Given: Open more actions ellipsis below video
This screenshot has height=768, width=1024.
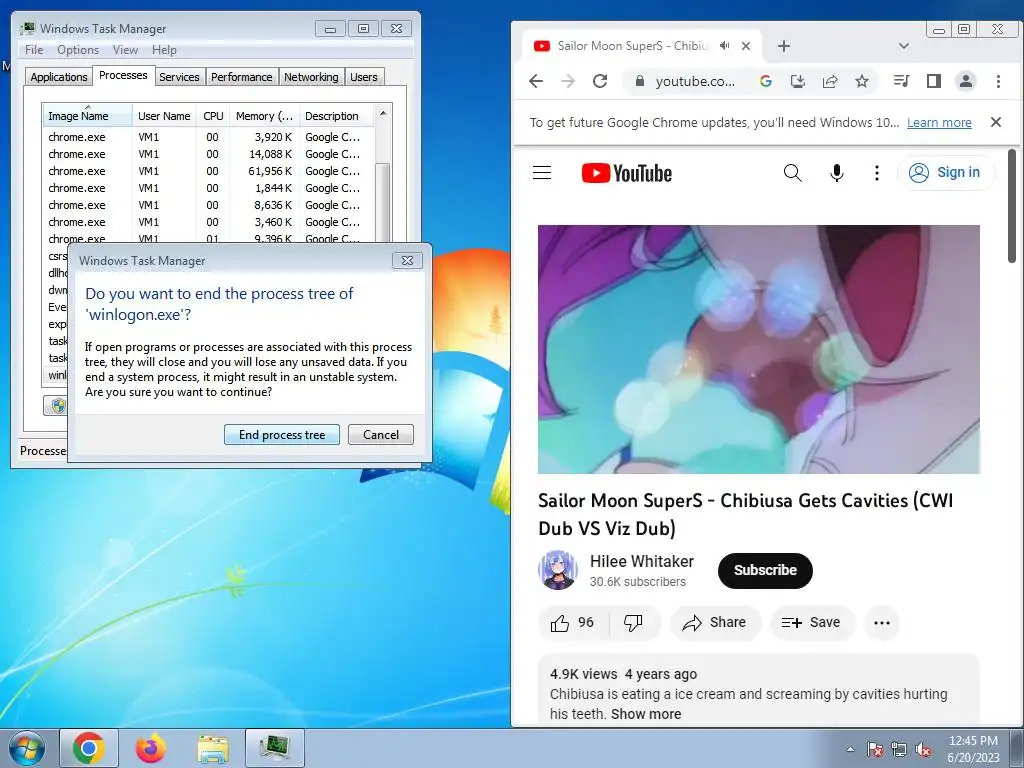Looking at the screenshot, I should (x=882, y=623).
